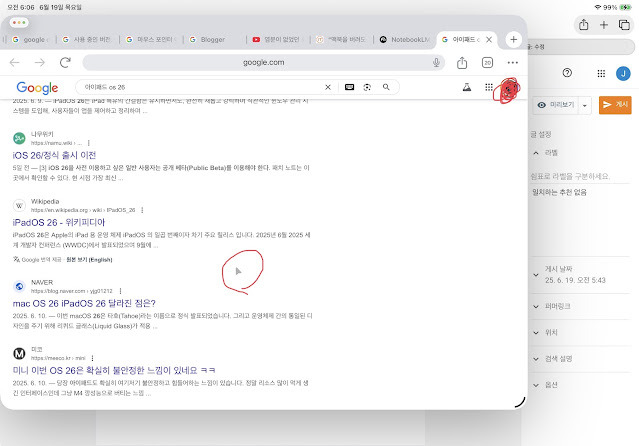Open more options for the 나무위키 result
639x446 pixels.
88,143
